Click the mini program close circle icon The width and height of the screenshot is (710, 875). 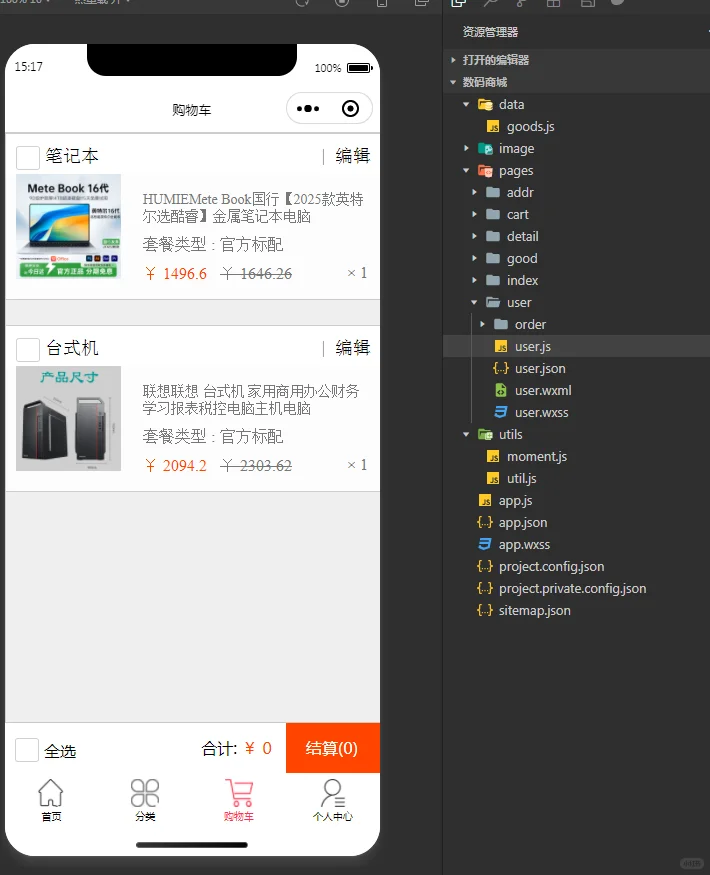[351, 108]
